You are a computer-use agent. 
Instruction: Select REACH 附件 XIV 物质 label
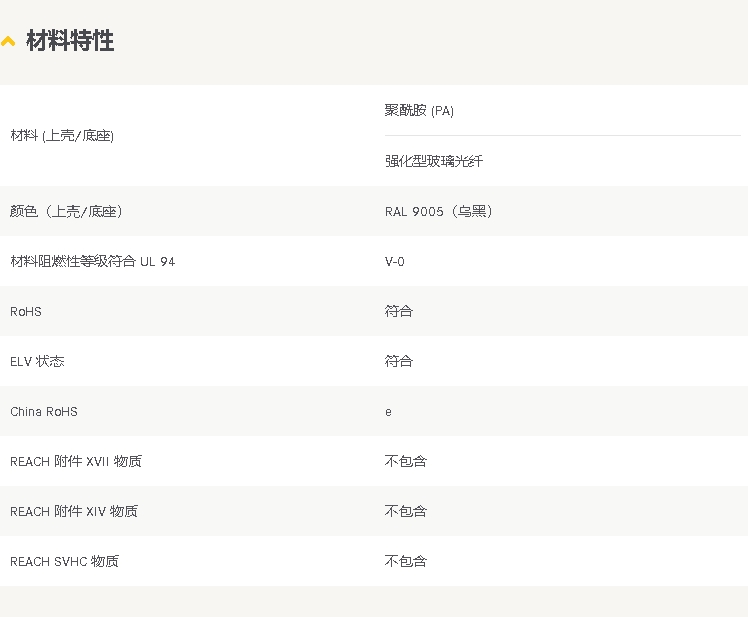point(74,511)
